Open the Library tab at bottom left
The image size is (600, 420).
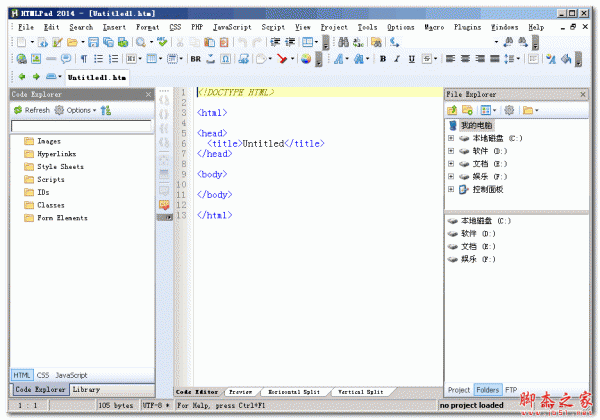tap(86, 389)
